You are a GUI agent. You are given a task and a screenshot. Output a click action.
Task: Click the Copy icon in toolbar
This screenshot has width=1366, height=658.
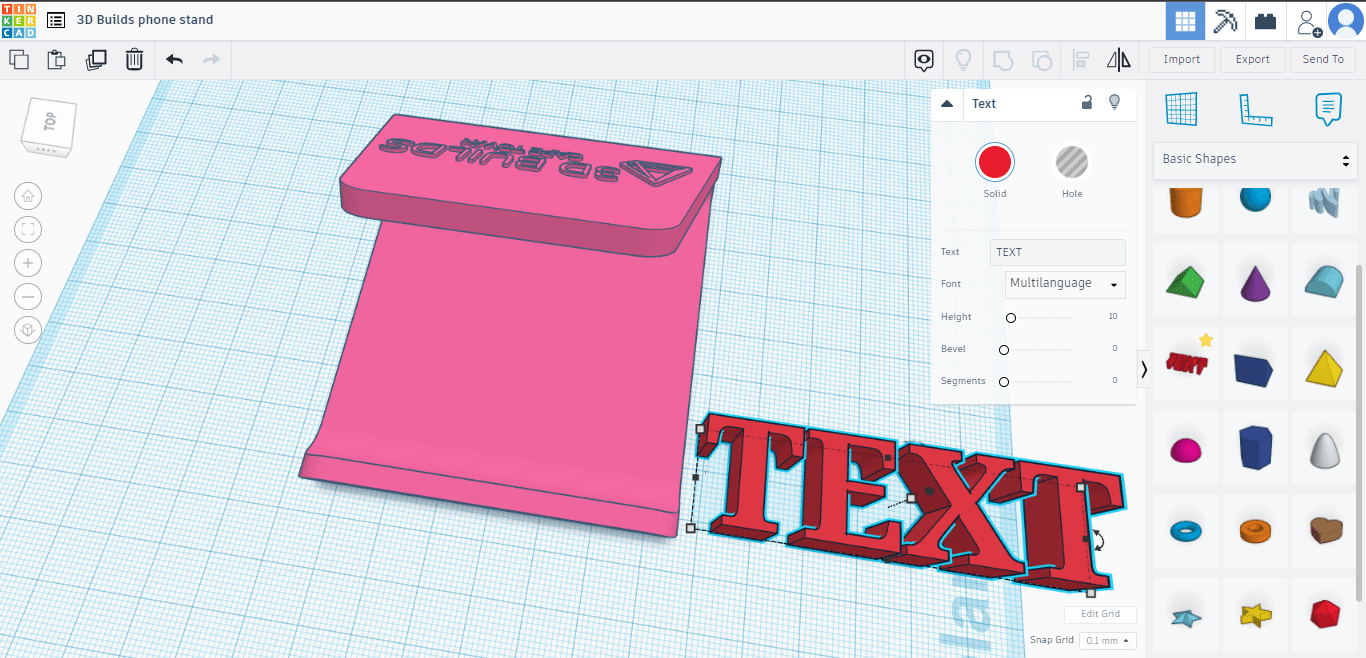[x=19, y=60]
